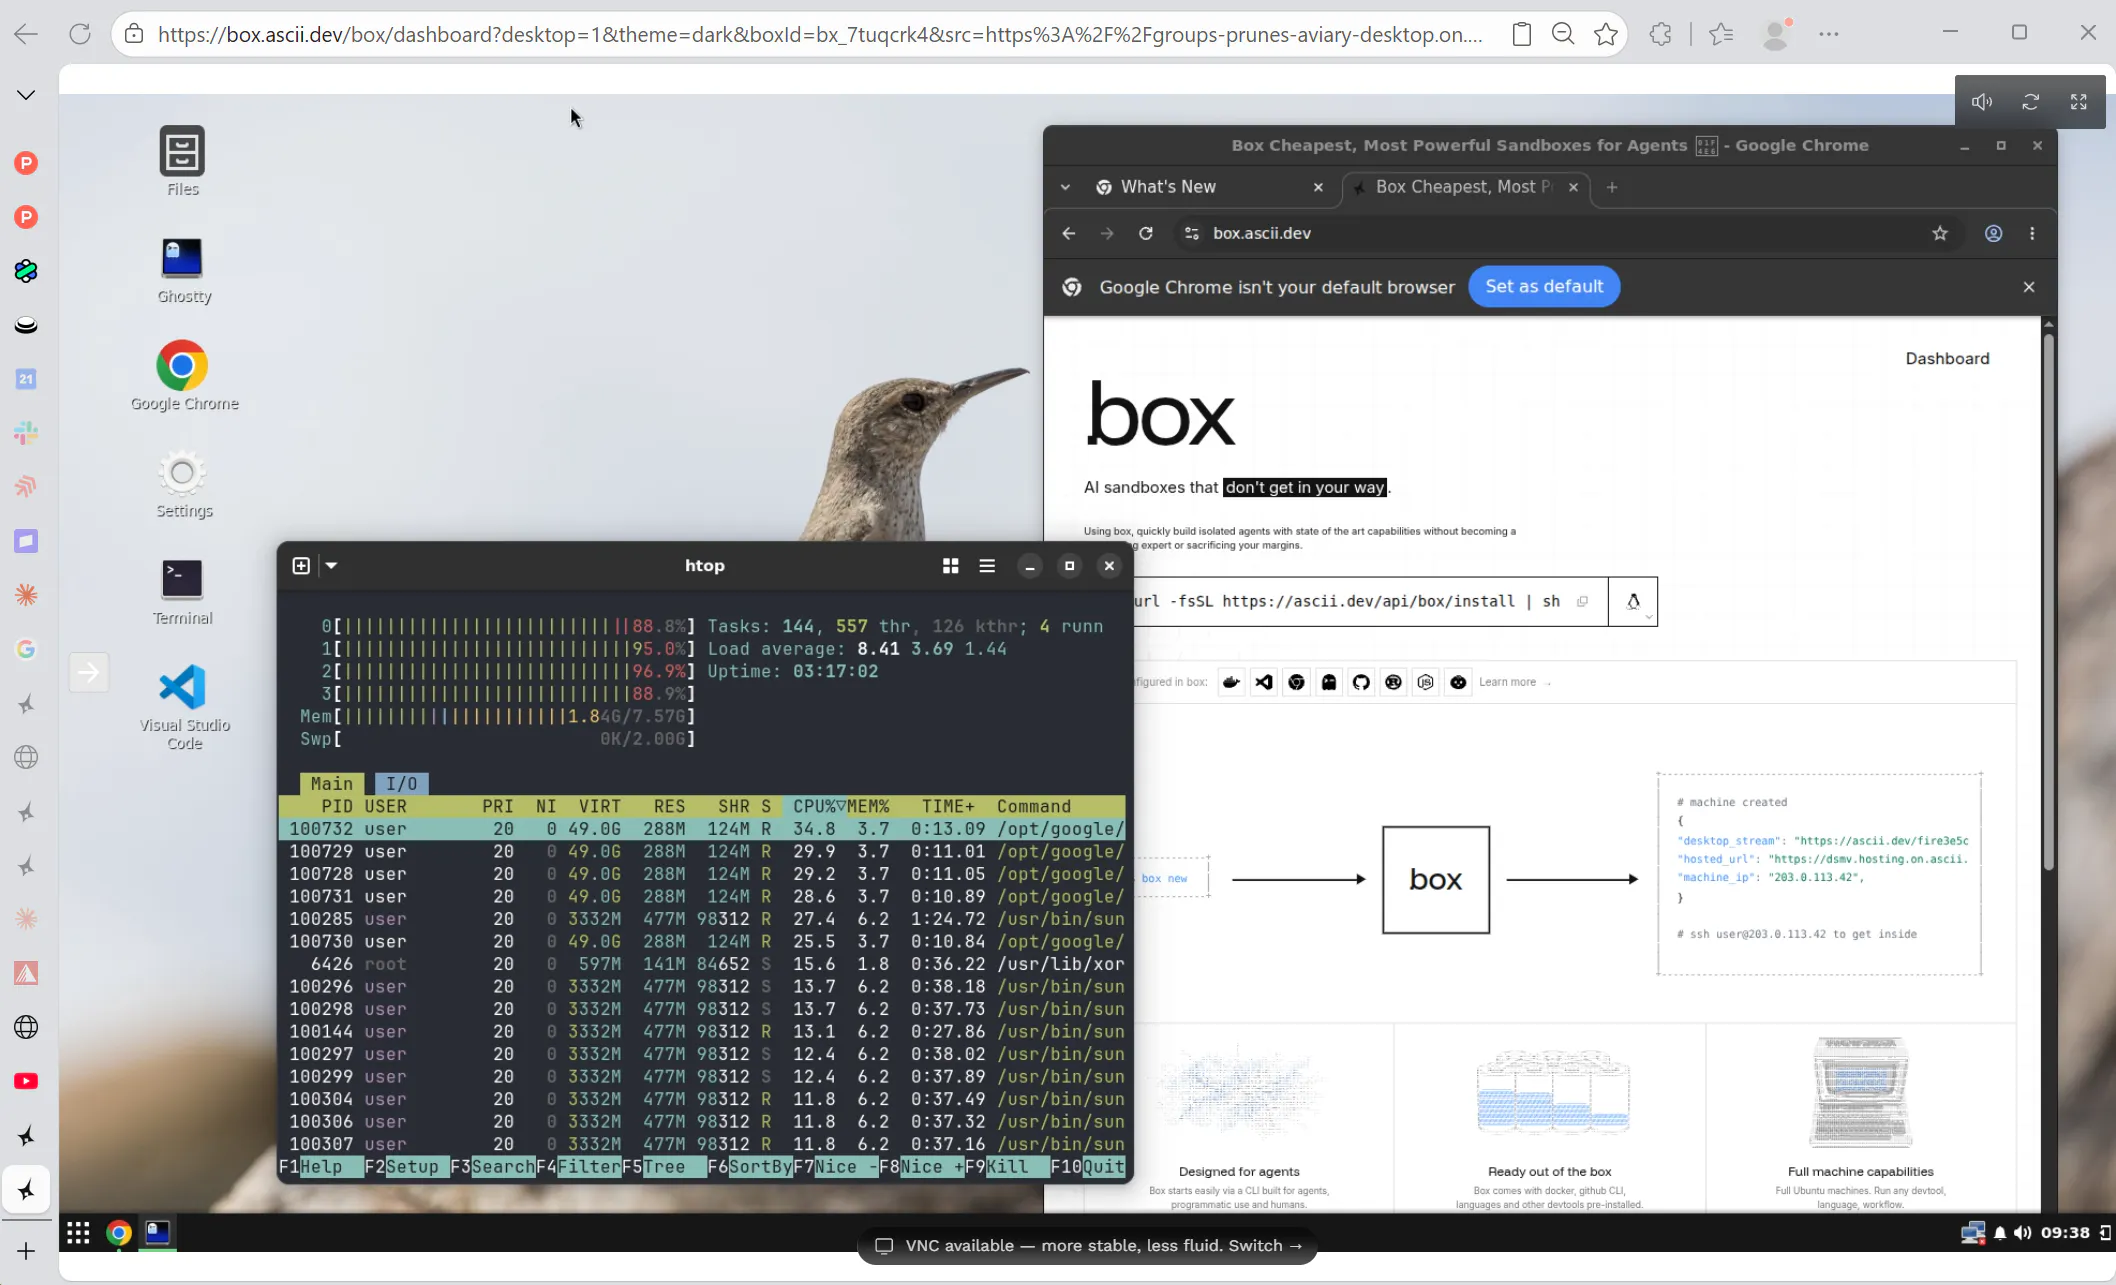The image size is (2116, 1285).
Task: Click Set as default button
Action: click(x=1544, y=287)
